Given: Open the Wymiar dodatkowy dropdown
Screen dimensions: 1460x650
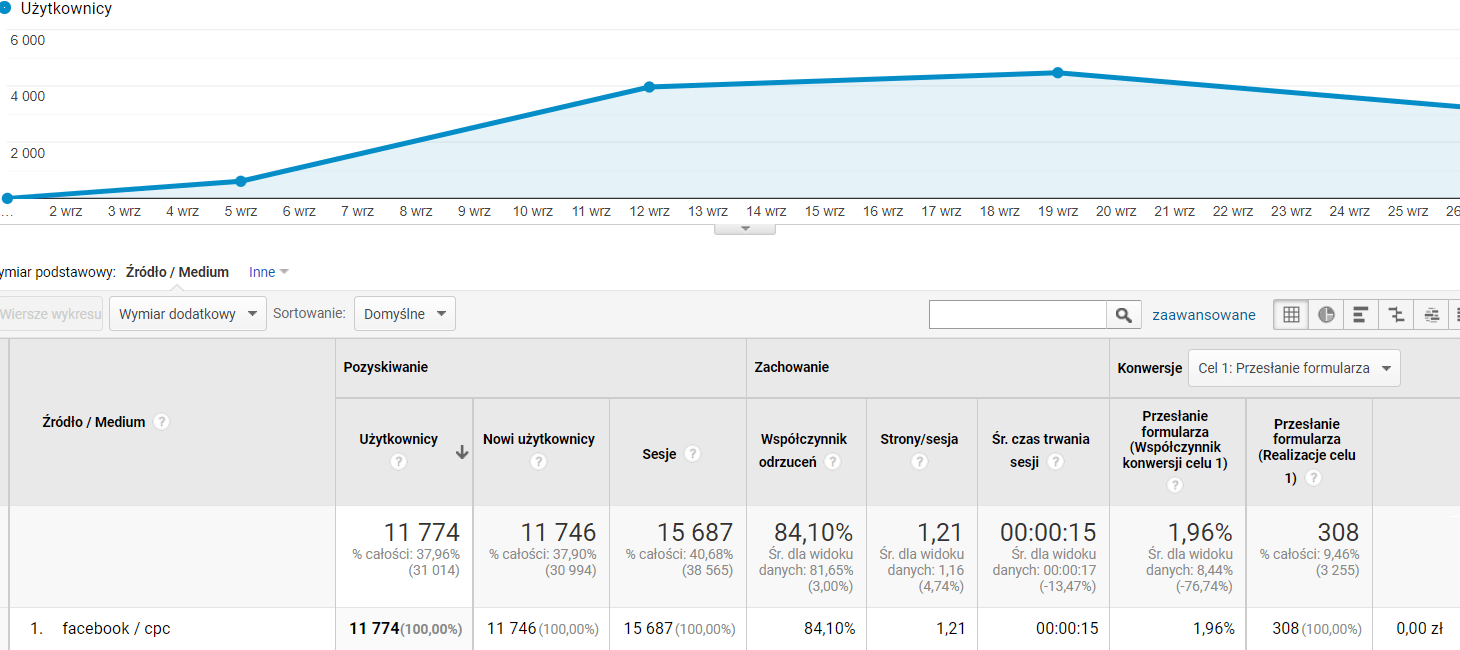Looking at the screenshot, I should (x=187, y=314).
